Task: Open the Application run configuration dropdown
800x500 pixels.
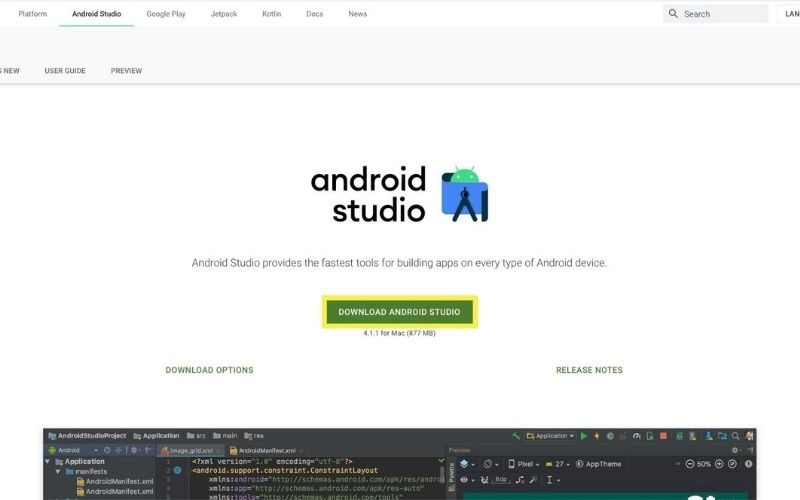Action: point(551,436)
